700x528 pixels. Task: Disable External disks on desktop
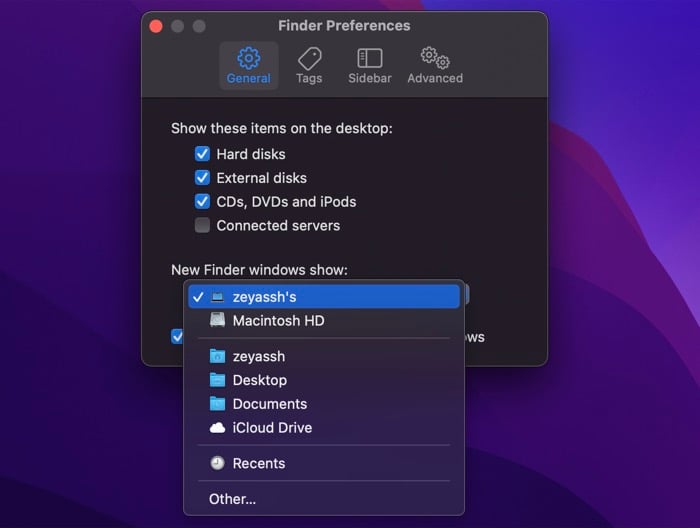[x=202, y=177]
